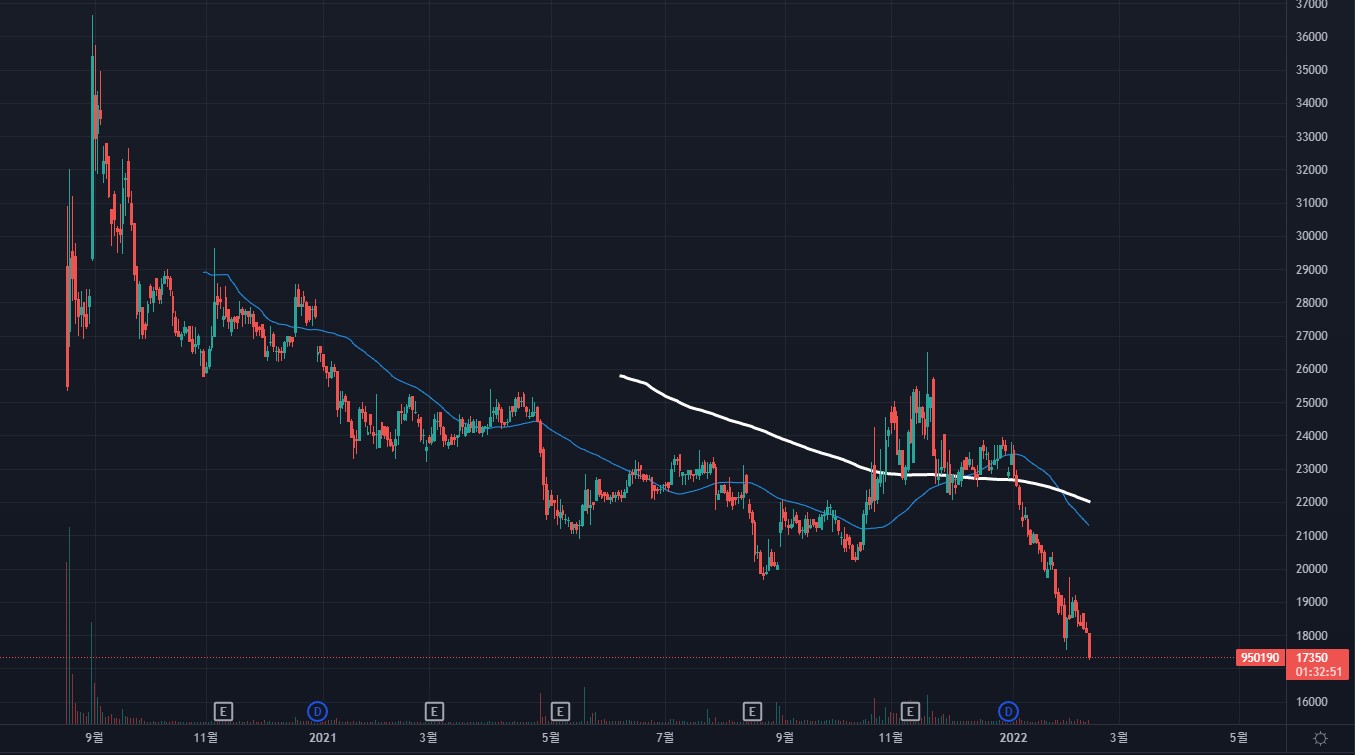
Task: Click earnings E marker above first 11월 label
Action: 224,711
